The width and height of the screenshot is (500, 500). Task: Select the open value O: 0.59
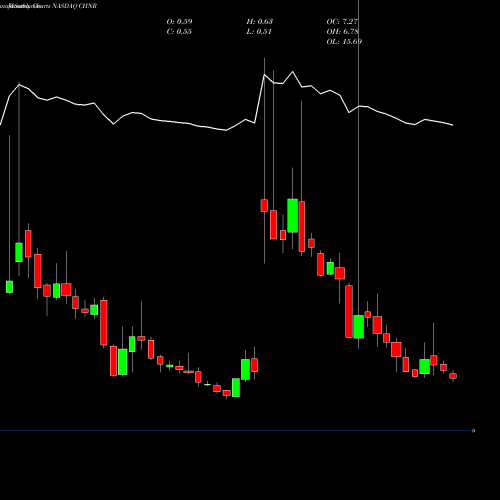tap(179, 22)
